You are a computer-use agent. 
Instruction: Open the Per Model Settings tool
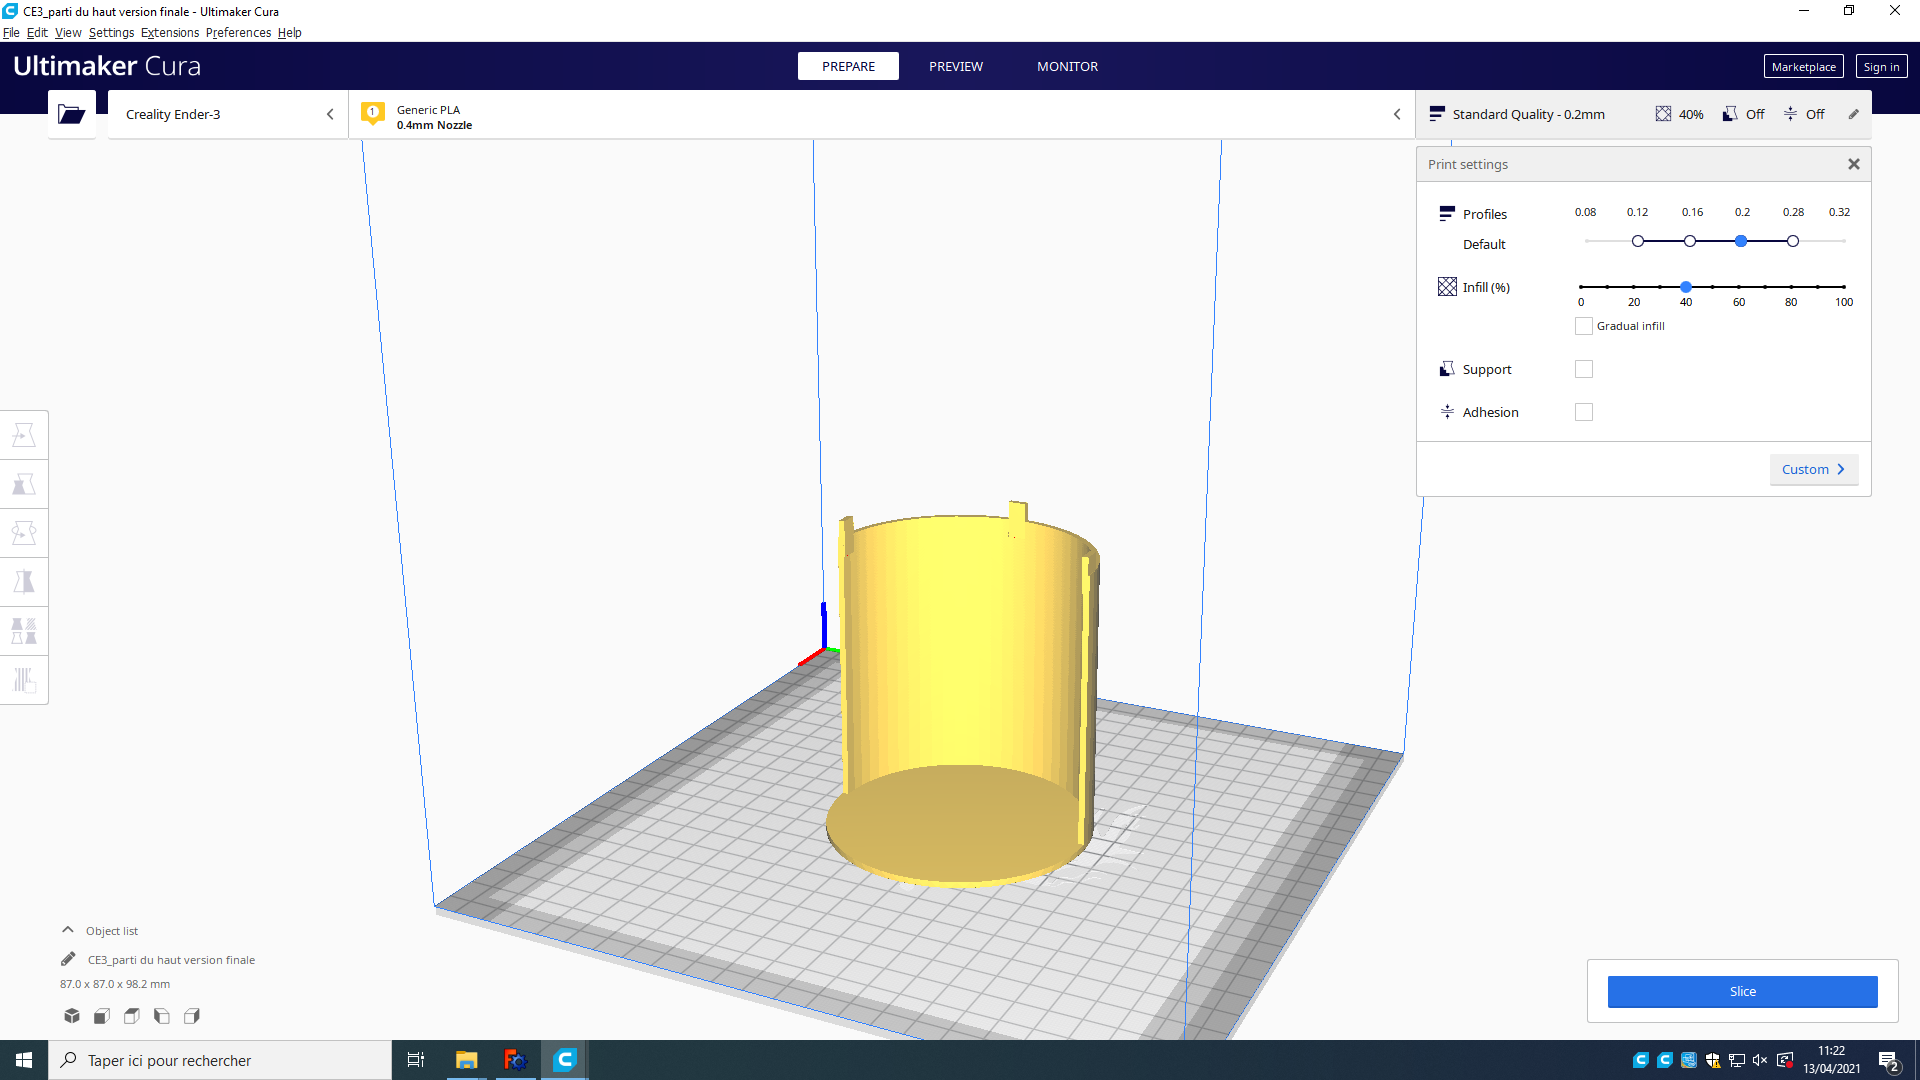[x=24, y=631]
